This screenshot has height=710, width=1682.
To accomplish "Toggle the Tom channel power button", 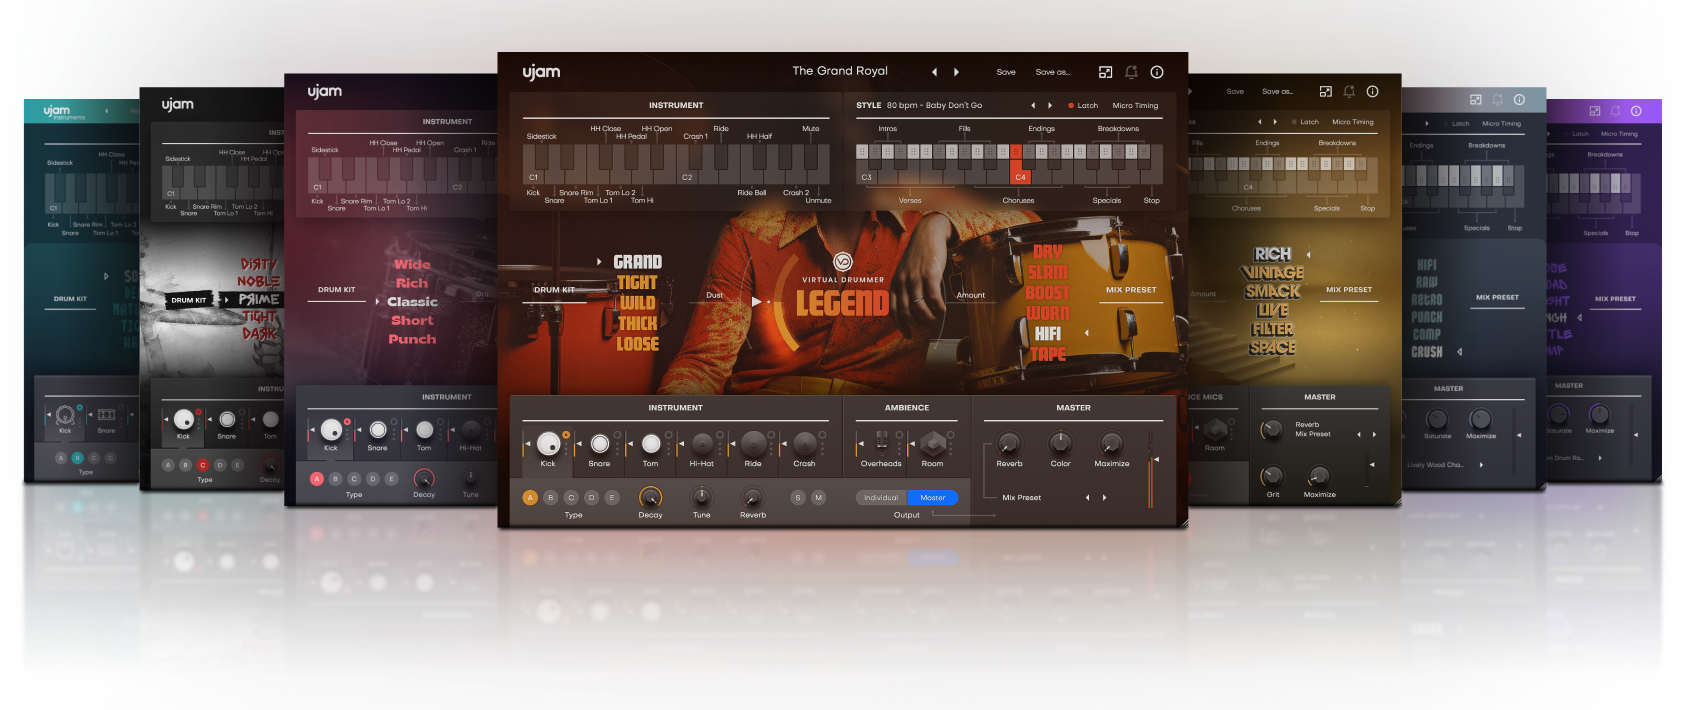I will click(668, 435).
